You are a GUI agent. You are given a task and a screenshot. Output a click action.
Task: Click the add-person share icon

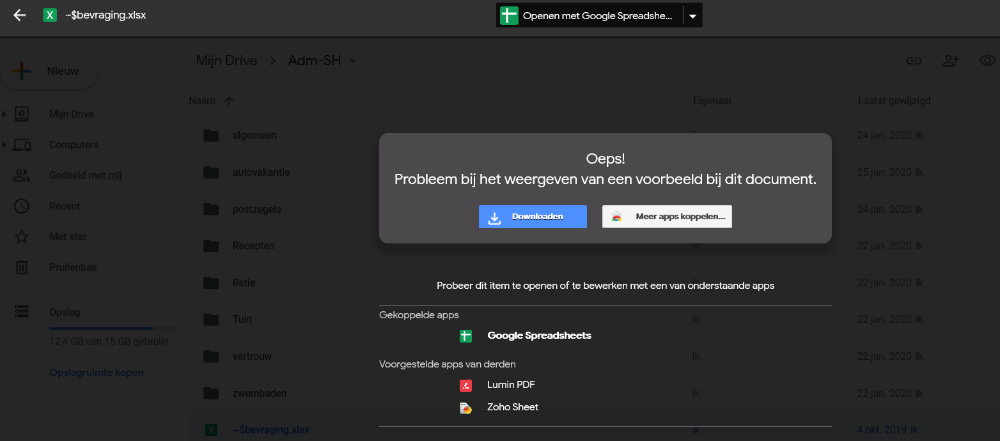click(950, 61)
